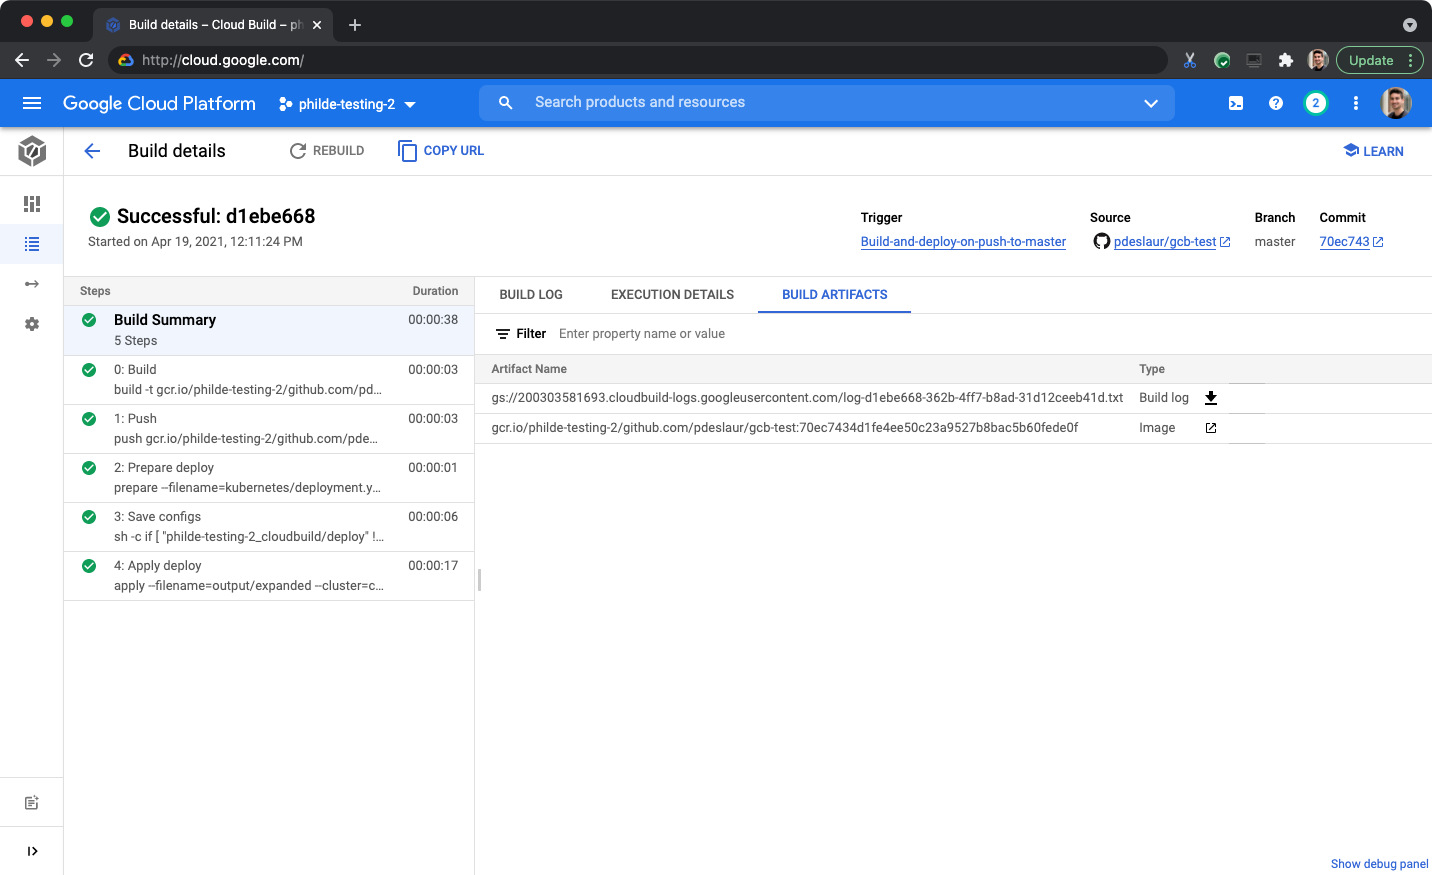Click Show debug panel link

click(1379, 864)
